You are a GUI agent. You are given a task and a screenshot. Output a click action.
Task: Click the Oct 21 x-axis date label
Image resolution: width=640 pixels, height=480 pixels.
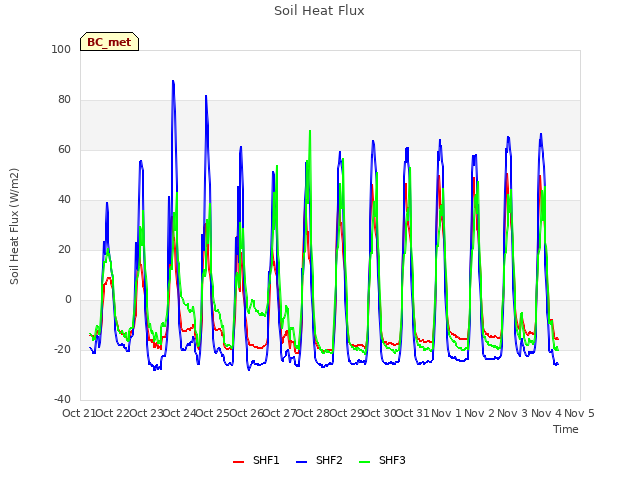point(79,413)
